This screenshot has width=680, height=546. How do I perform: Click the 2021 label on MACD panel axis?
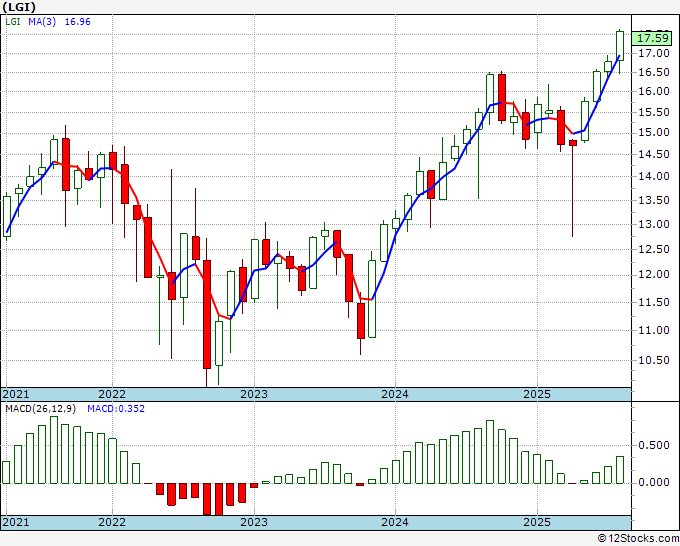[x=16, y=522]
